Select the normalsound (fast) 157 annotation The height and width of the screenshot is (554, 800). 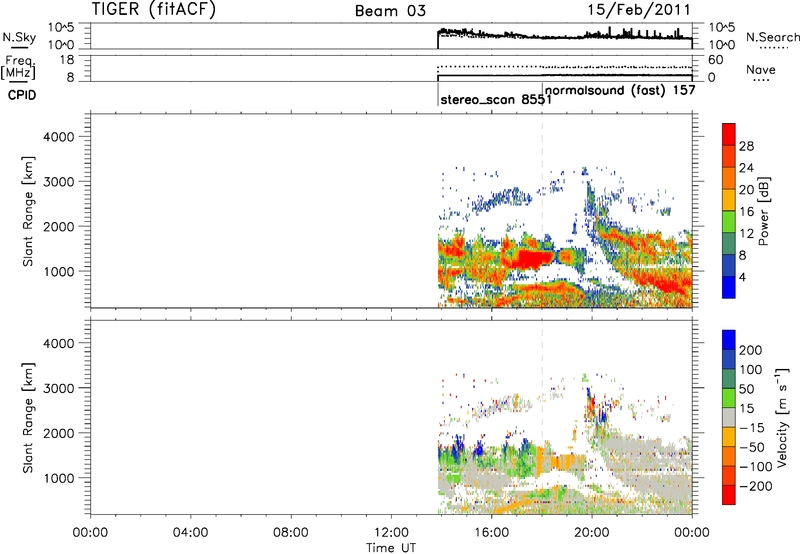620,90
